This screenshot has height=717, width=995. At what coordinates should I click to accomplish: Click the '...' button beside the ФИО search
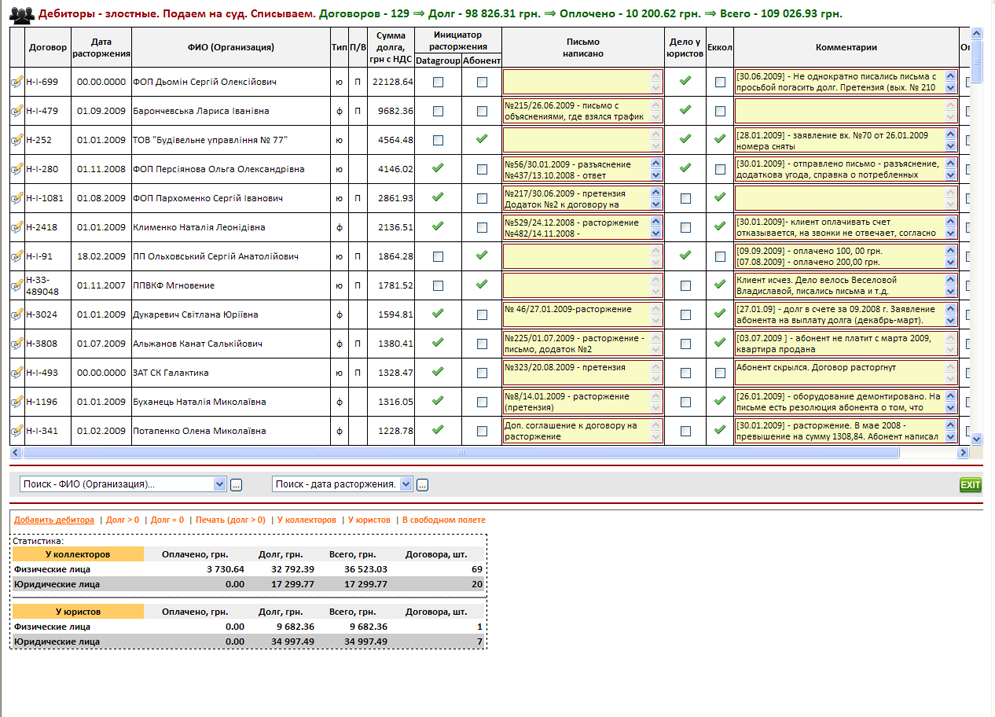click(x=237, y=485)
